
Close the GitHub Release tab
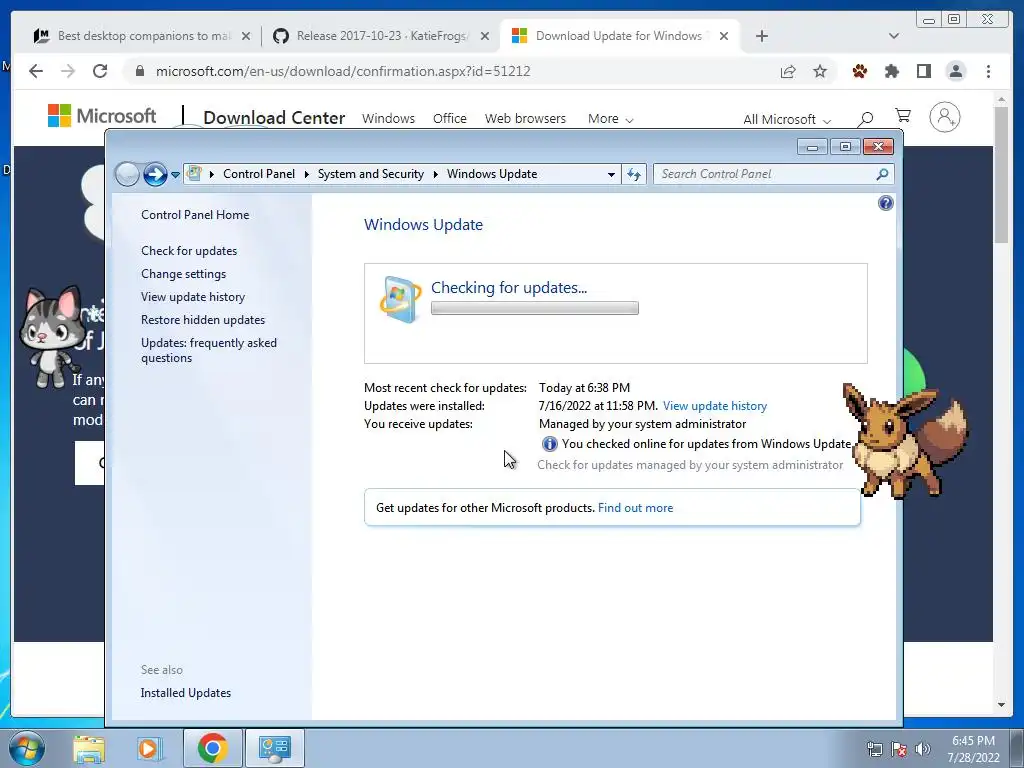pyautogui.click(x=485, y=36)
